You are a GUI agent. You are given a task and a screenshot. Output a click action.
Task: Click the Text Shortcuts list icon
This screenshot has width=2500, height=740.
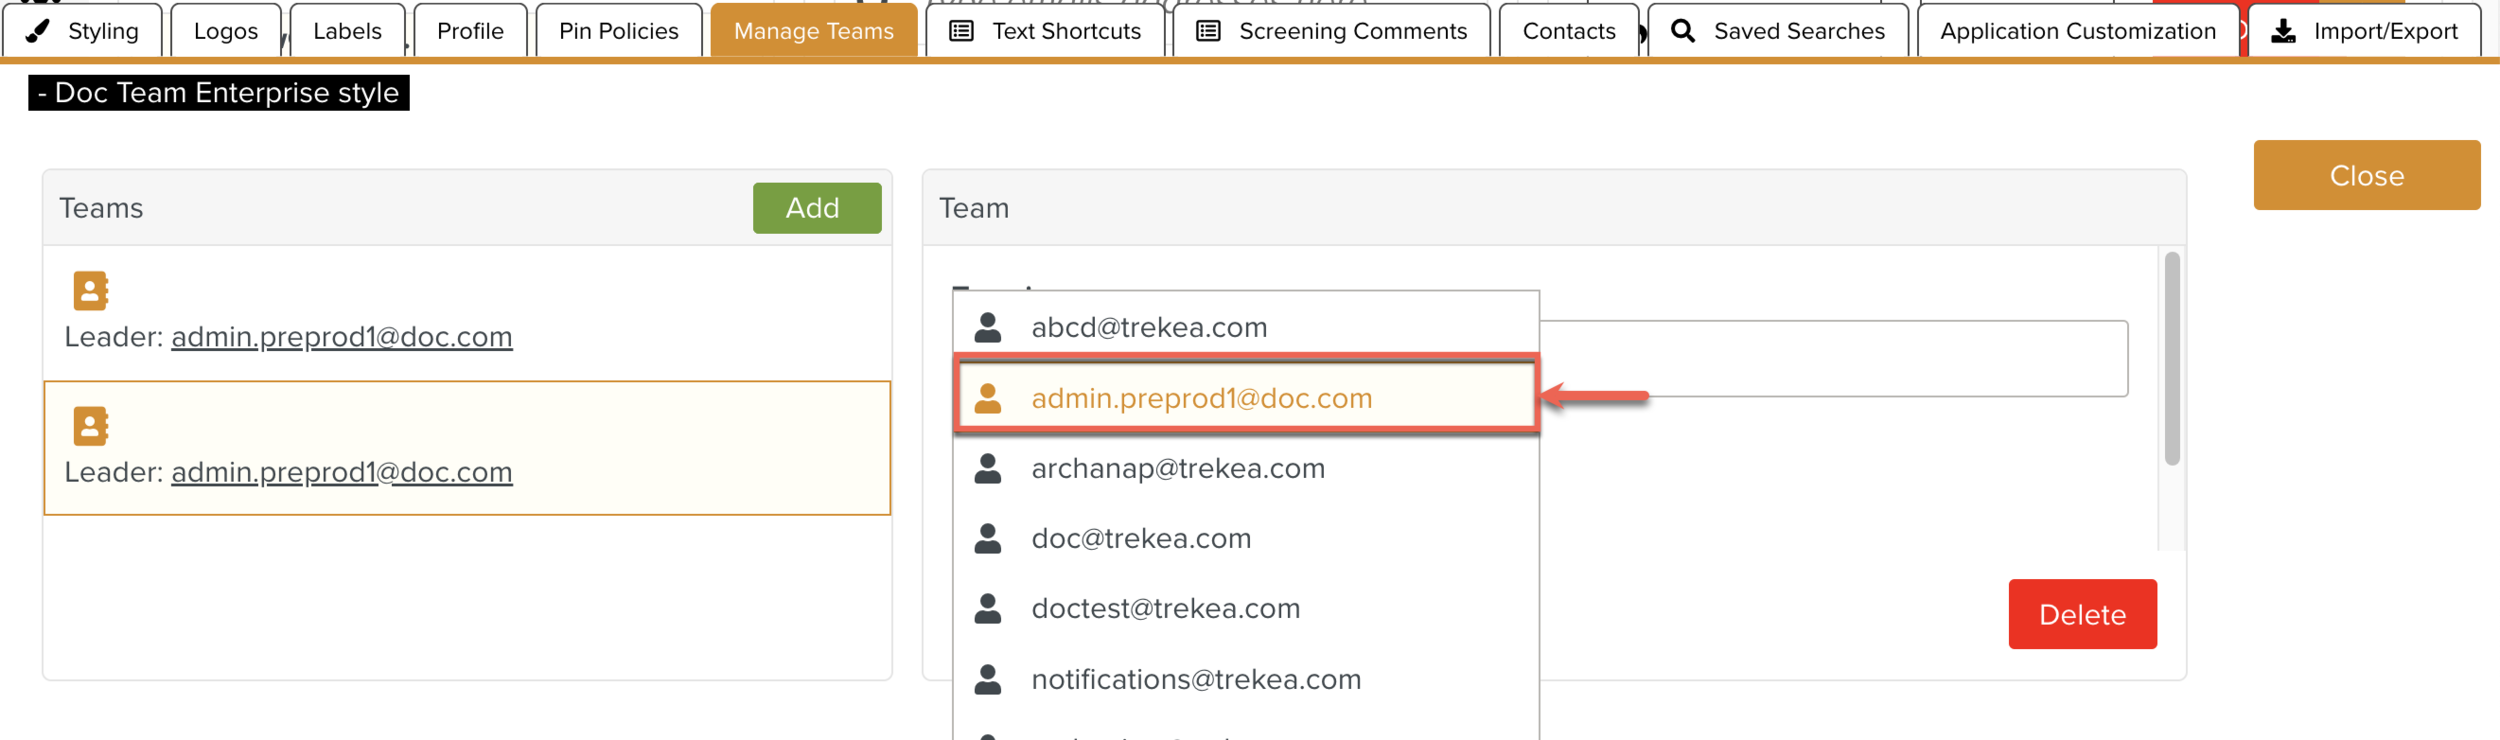tap(961, 31)
